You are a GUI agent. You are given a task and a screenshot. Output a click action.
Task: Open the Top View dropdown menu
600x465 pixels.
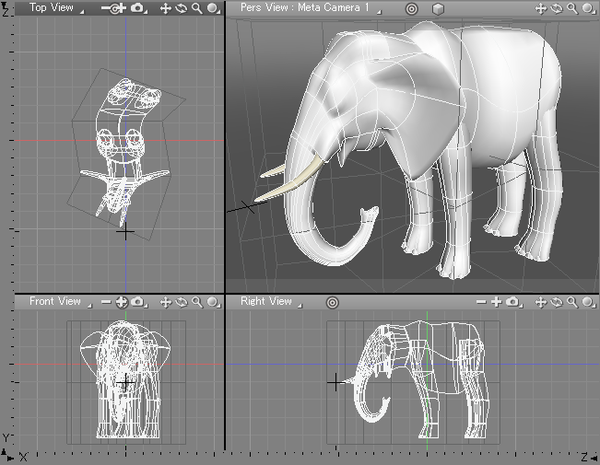(52, 8)
